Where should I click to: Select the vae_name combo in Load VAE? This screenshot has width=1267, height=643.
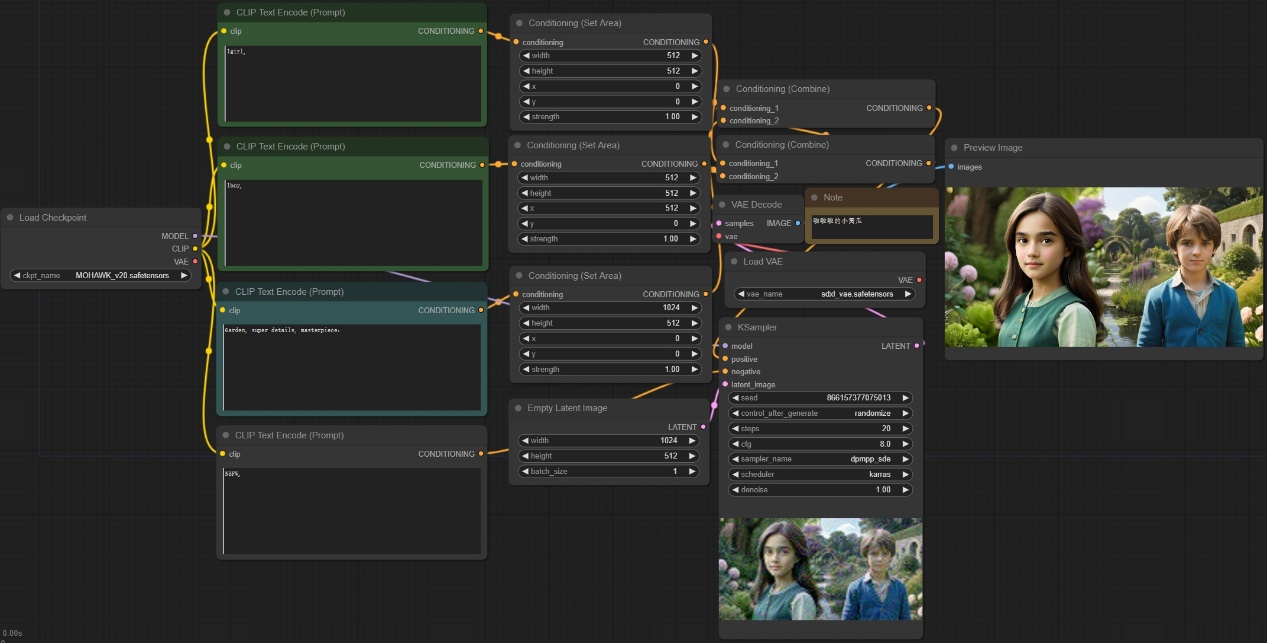point(825,294)
